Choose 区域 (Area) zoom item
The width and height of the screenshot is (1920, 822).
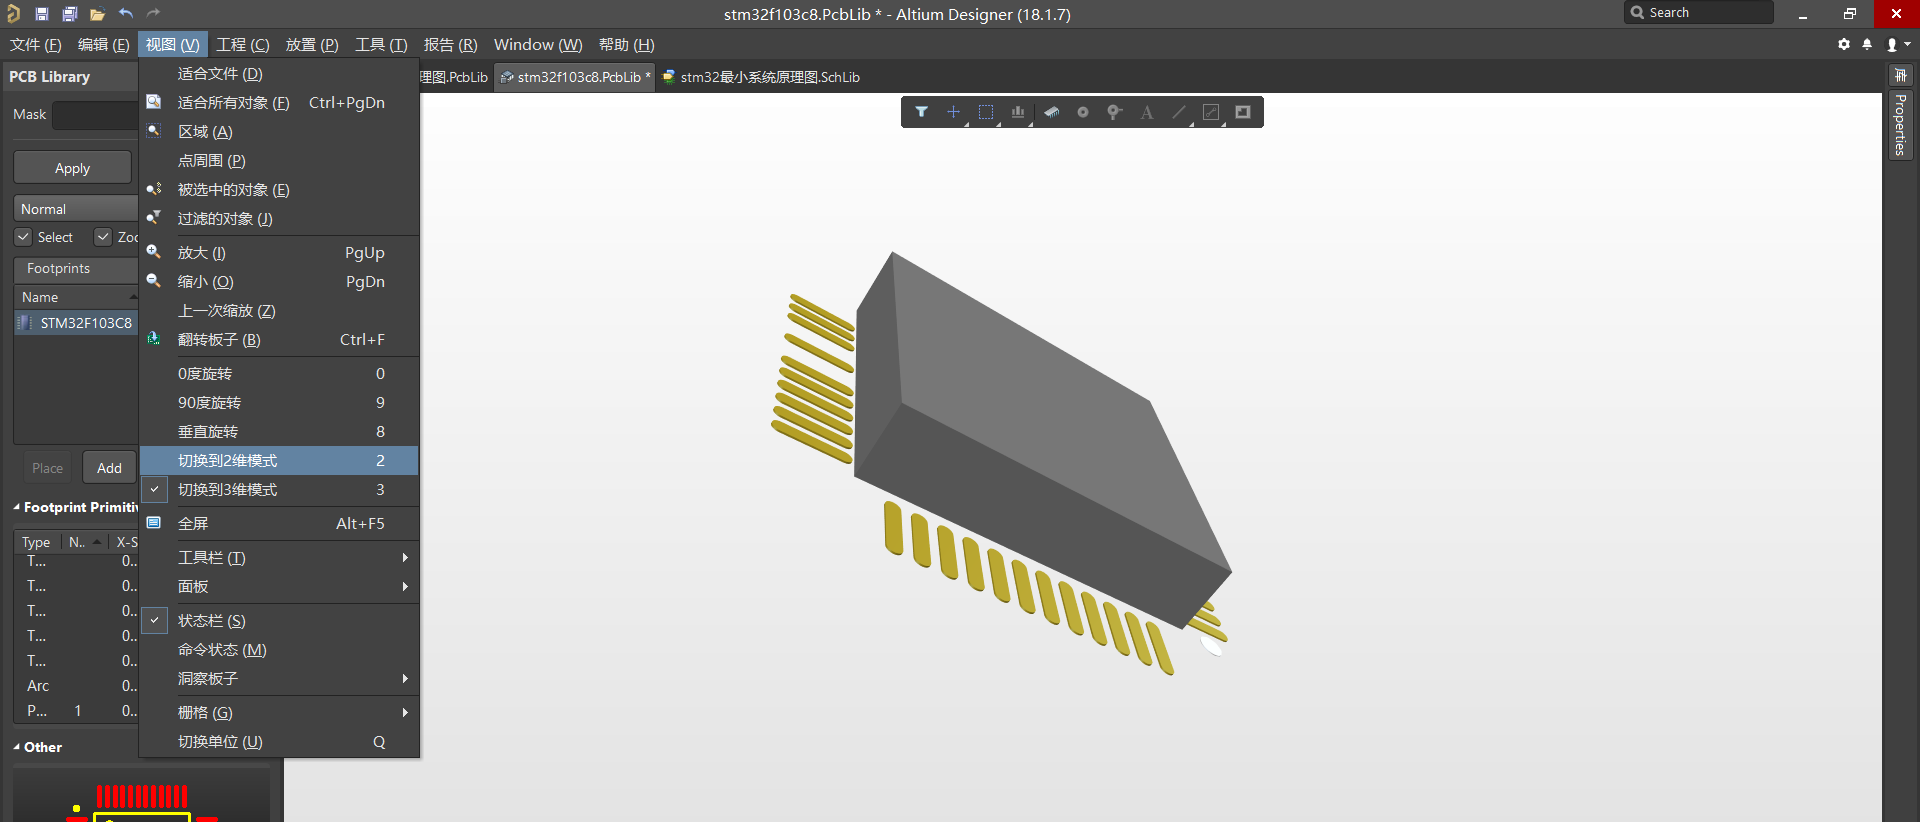pyautogui.click(x=279, y=132)
